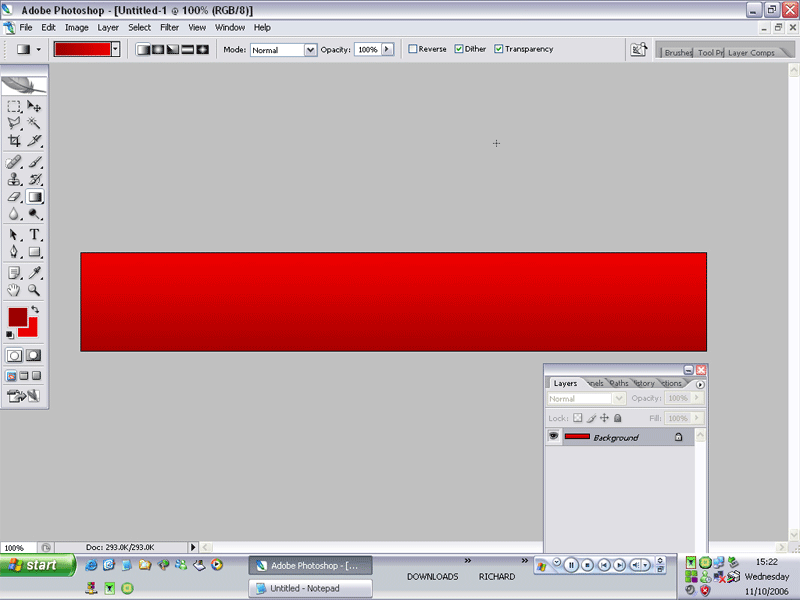Swap foreground and background colors

[35, 309]
